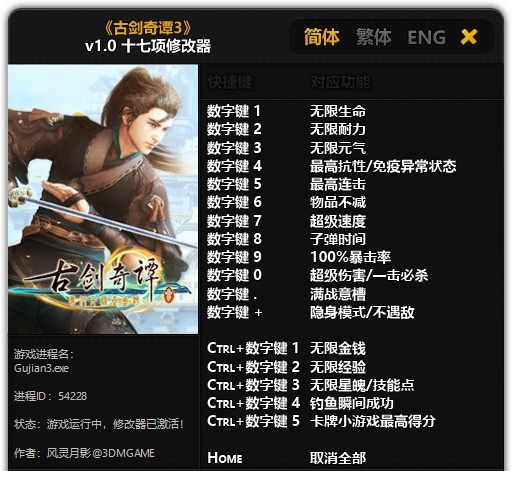
Task: Switch language to 简体
Action: click(322, 37)
